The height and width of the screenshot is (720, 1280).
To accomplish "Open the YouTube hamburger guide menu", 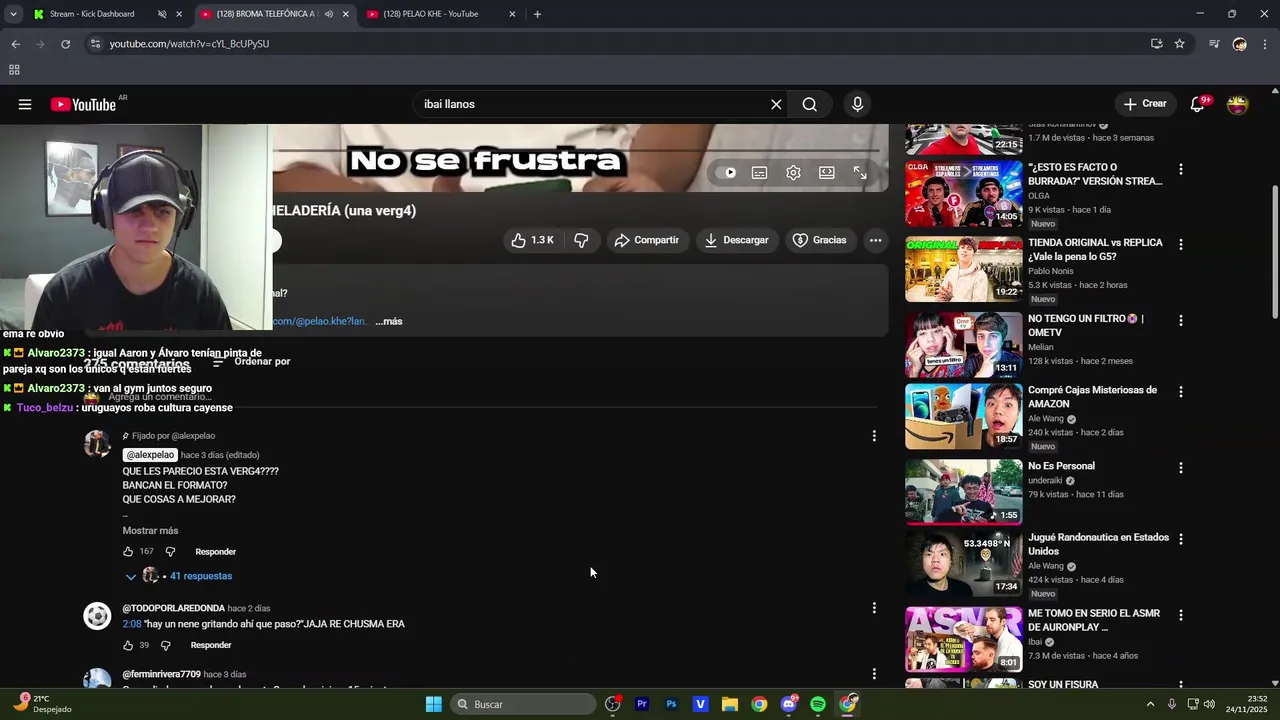I will (25, 104).
